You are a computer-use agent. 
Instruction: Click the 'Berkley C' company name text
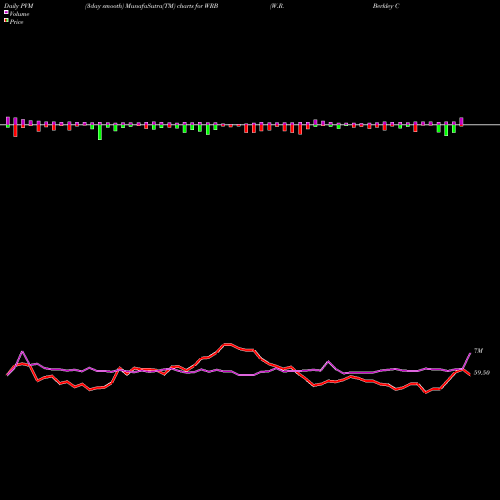pos(386,6)
